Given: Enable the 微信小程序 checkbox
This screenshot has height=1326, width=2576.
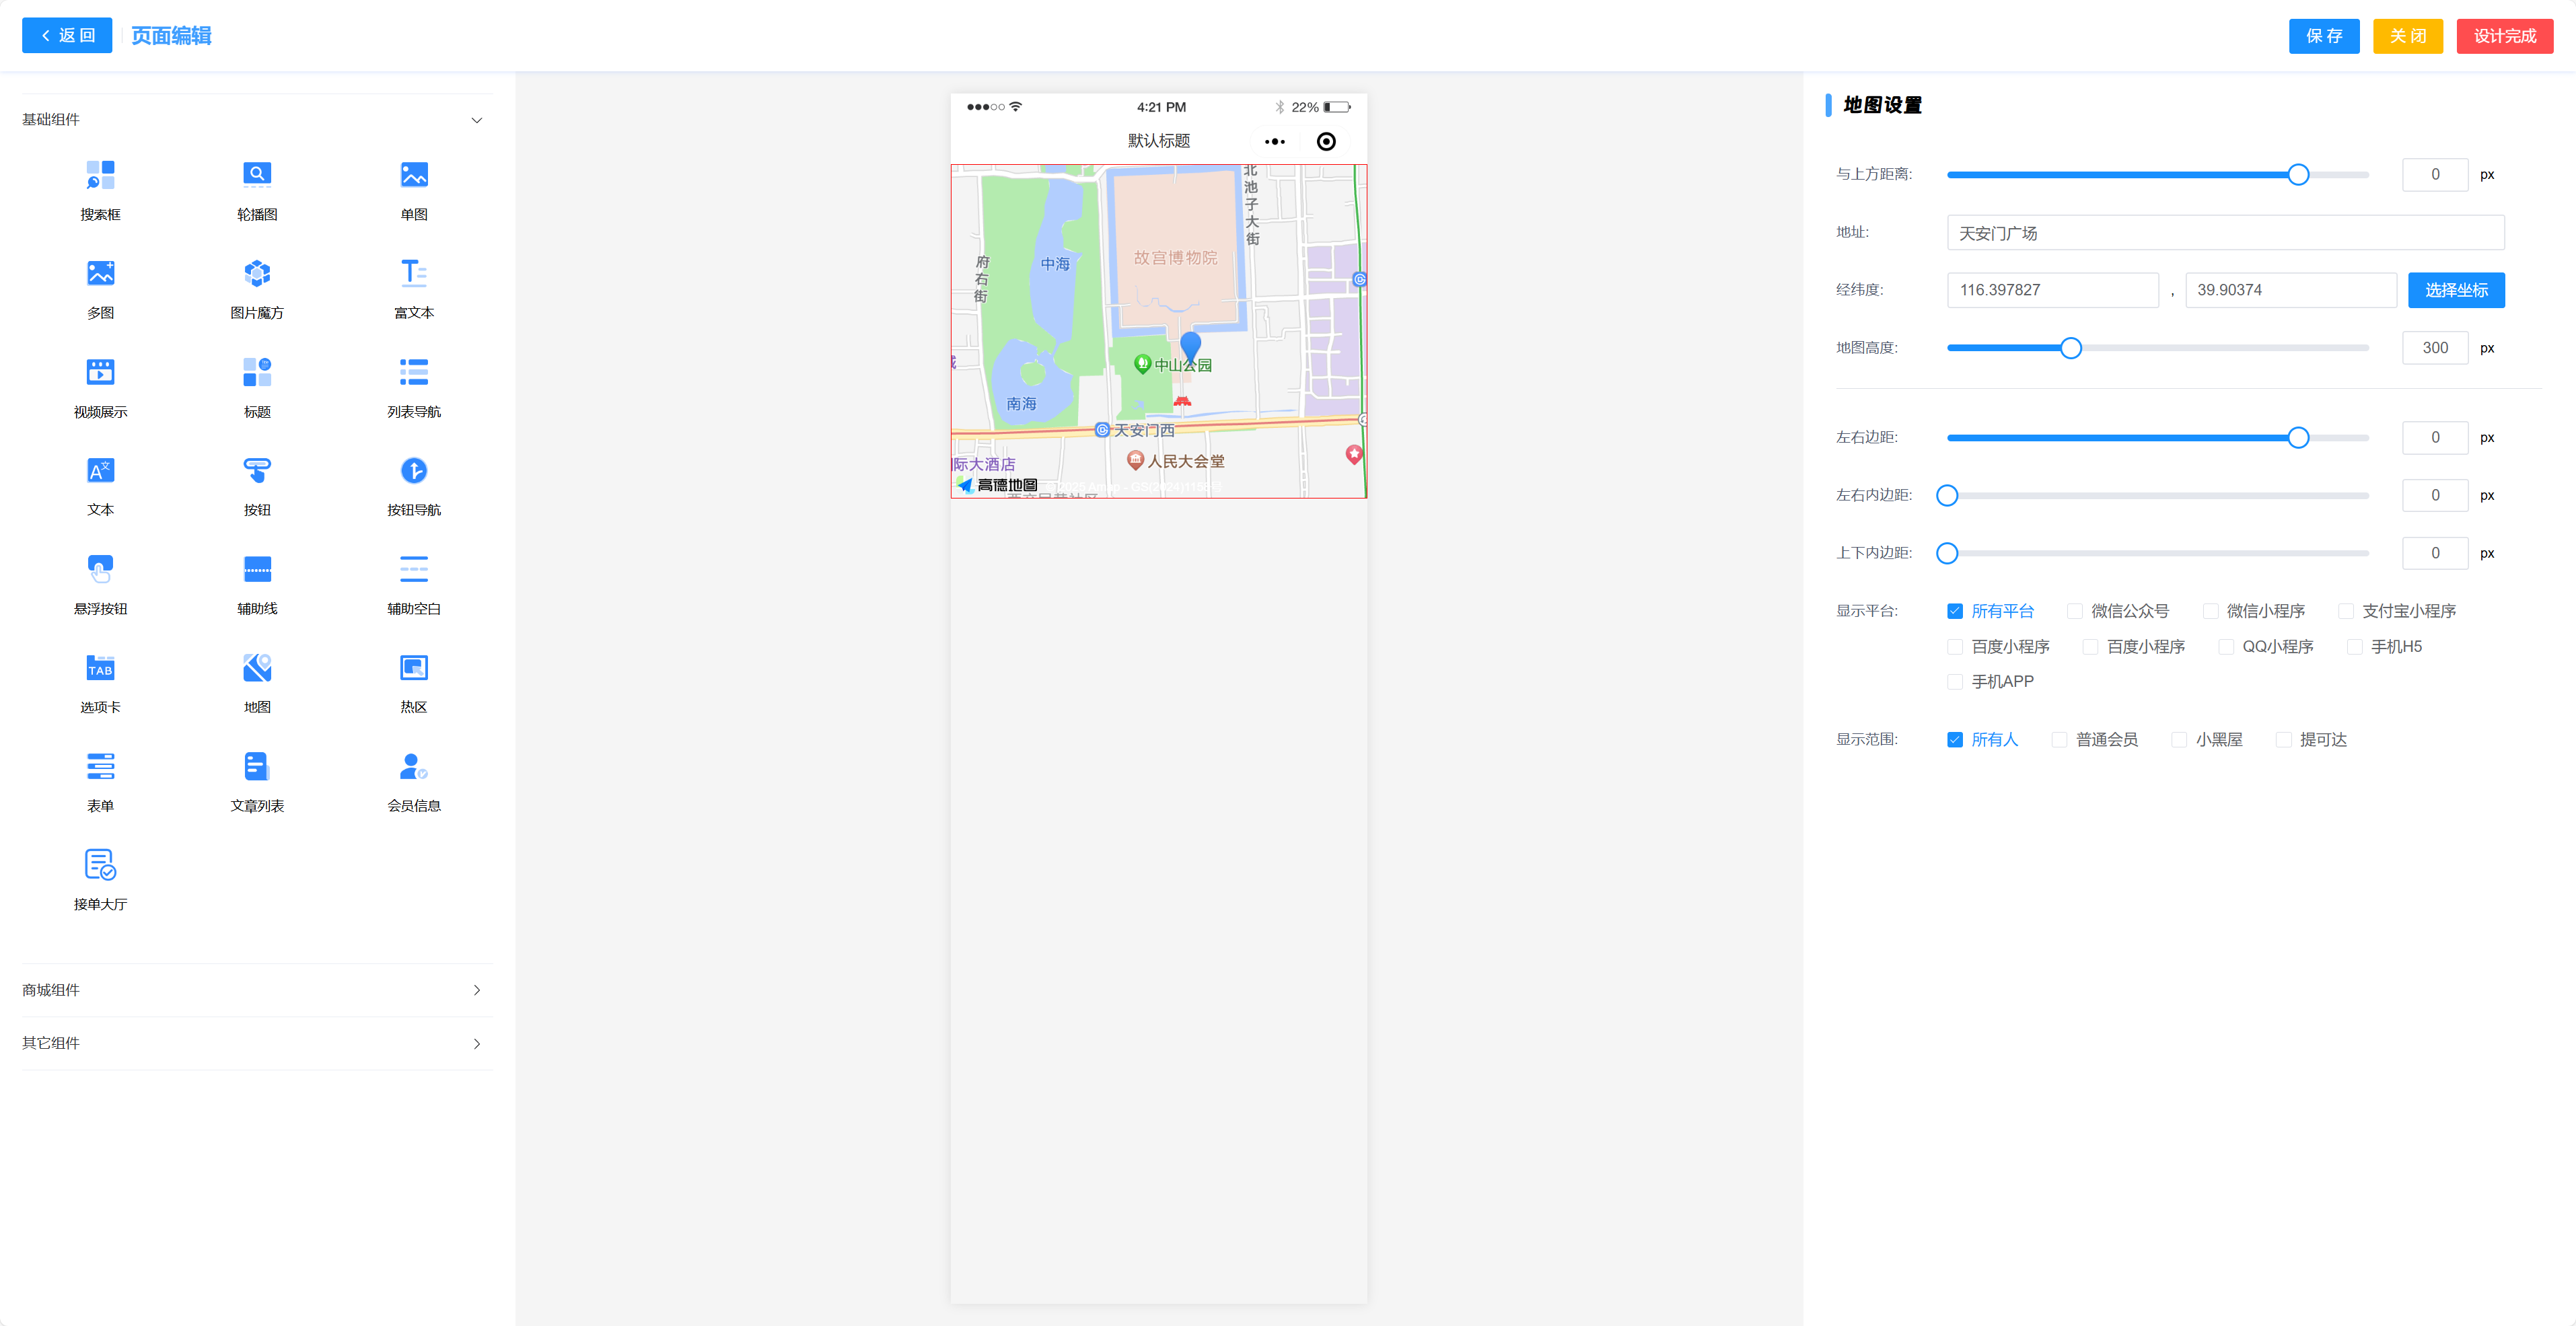Looking at the screenshot, I should (x=2210, y=611).
